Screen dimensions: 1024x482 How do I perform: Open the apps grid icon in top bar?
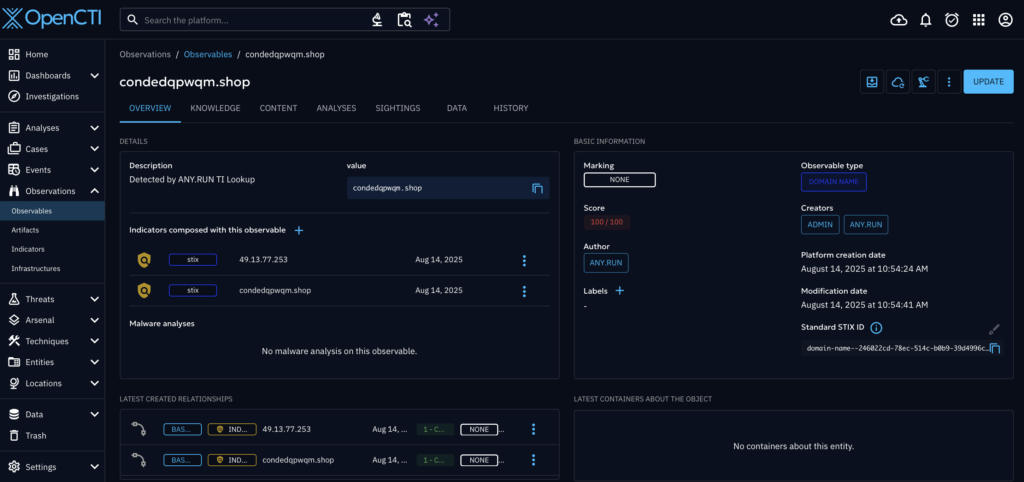click(x=978, y=20)
